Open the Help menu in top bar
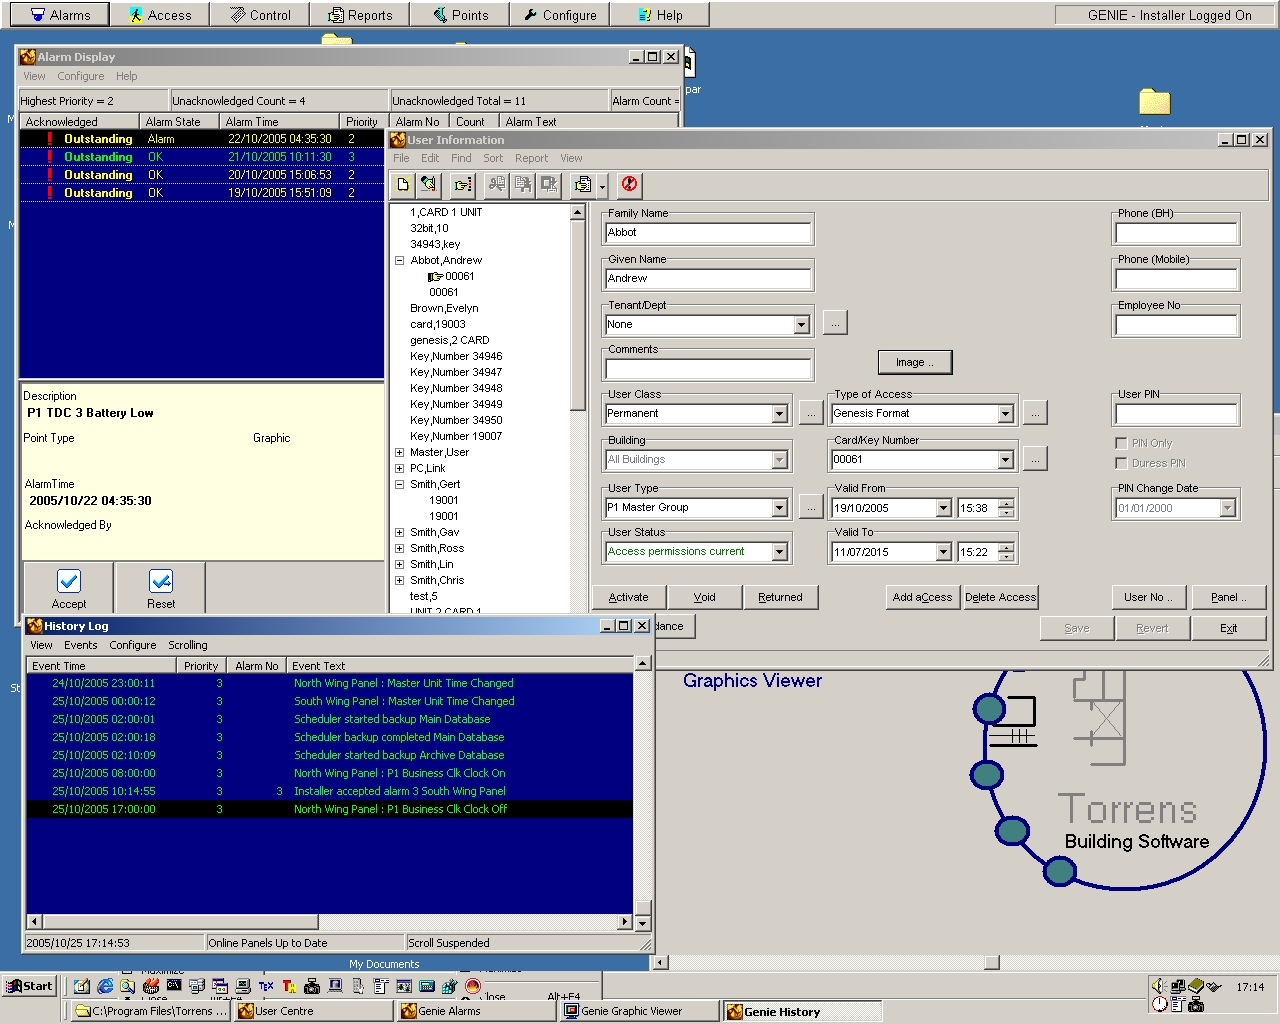Image resolution: width=1280 pixels, height=1024 pixels. (x=660, y=15)
